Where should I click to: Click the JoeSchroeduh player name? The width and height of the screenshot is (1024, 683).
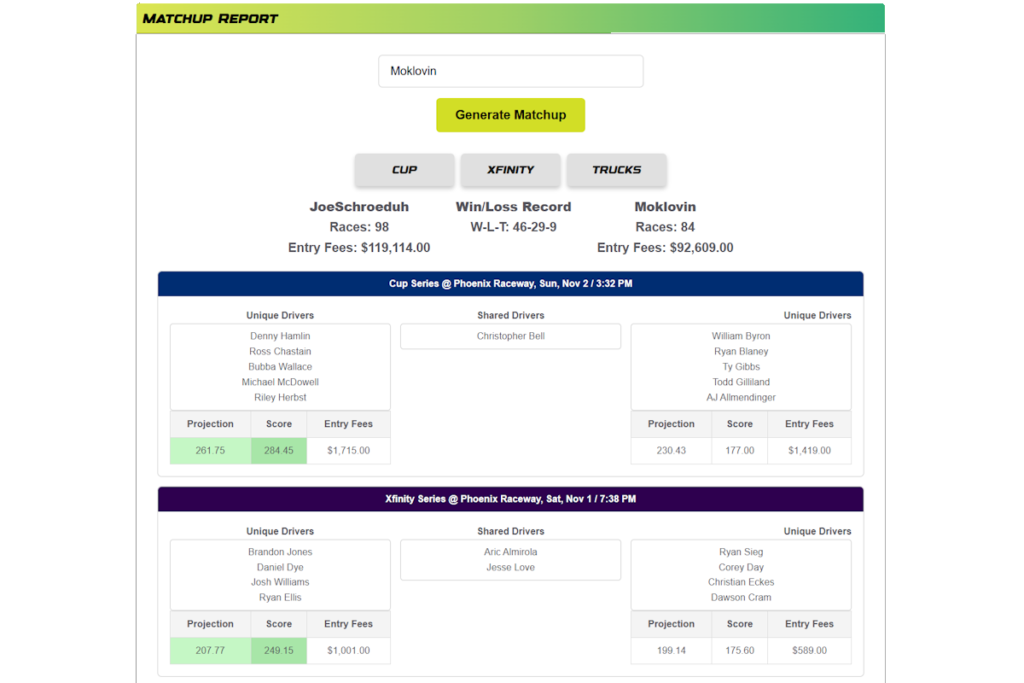click(359, 207)
